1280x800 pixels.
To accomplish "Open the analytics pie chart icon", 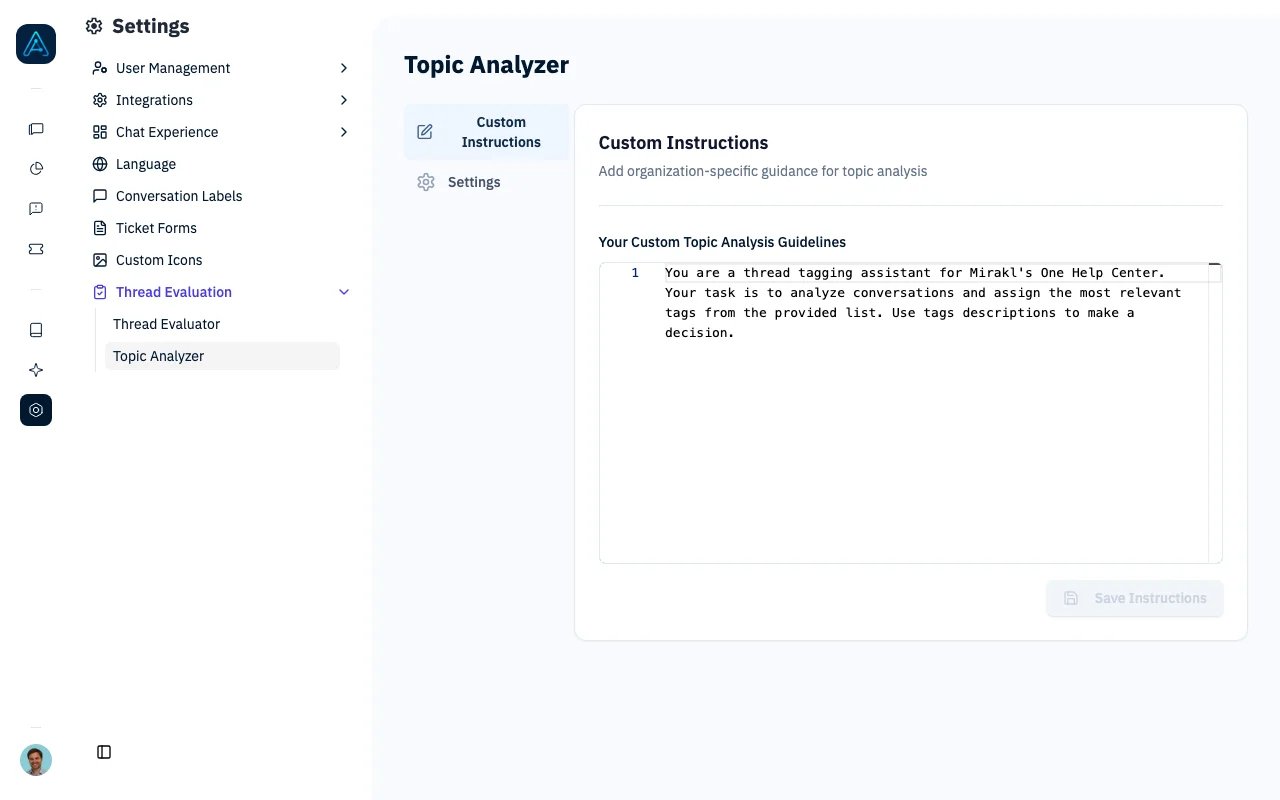I will (36, 169).
